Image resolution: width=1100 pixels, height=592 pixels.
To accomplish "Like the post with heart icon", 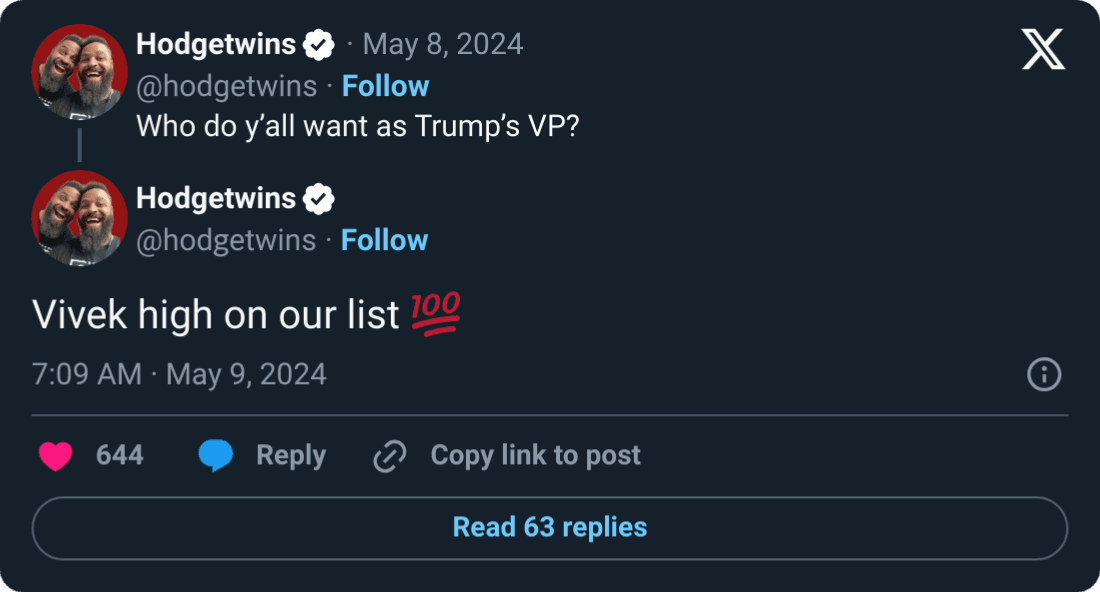I will click(56, 456).
